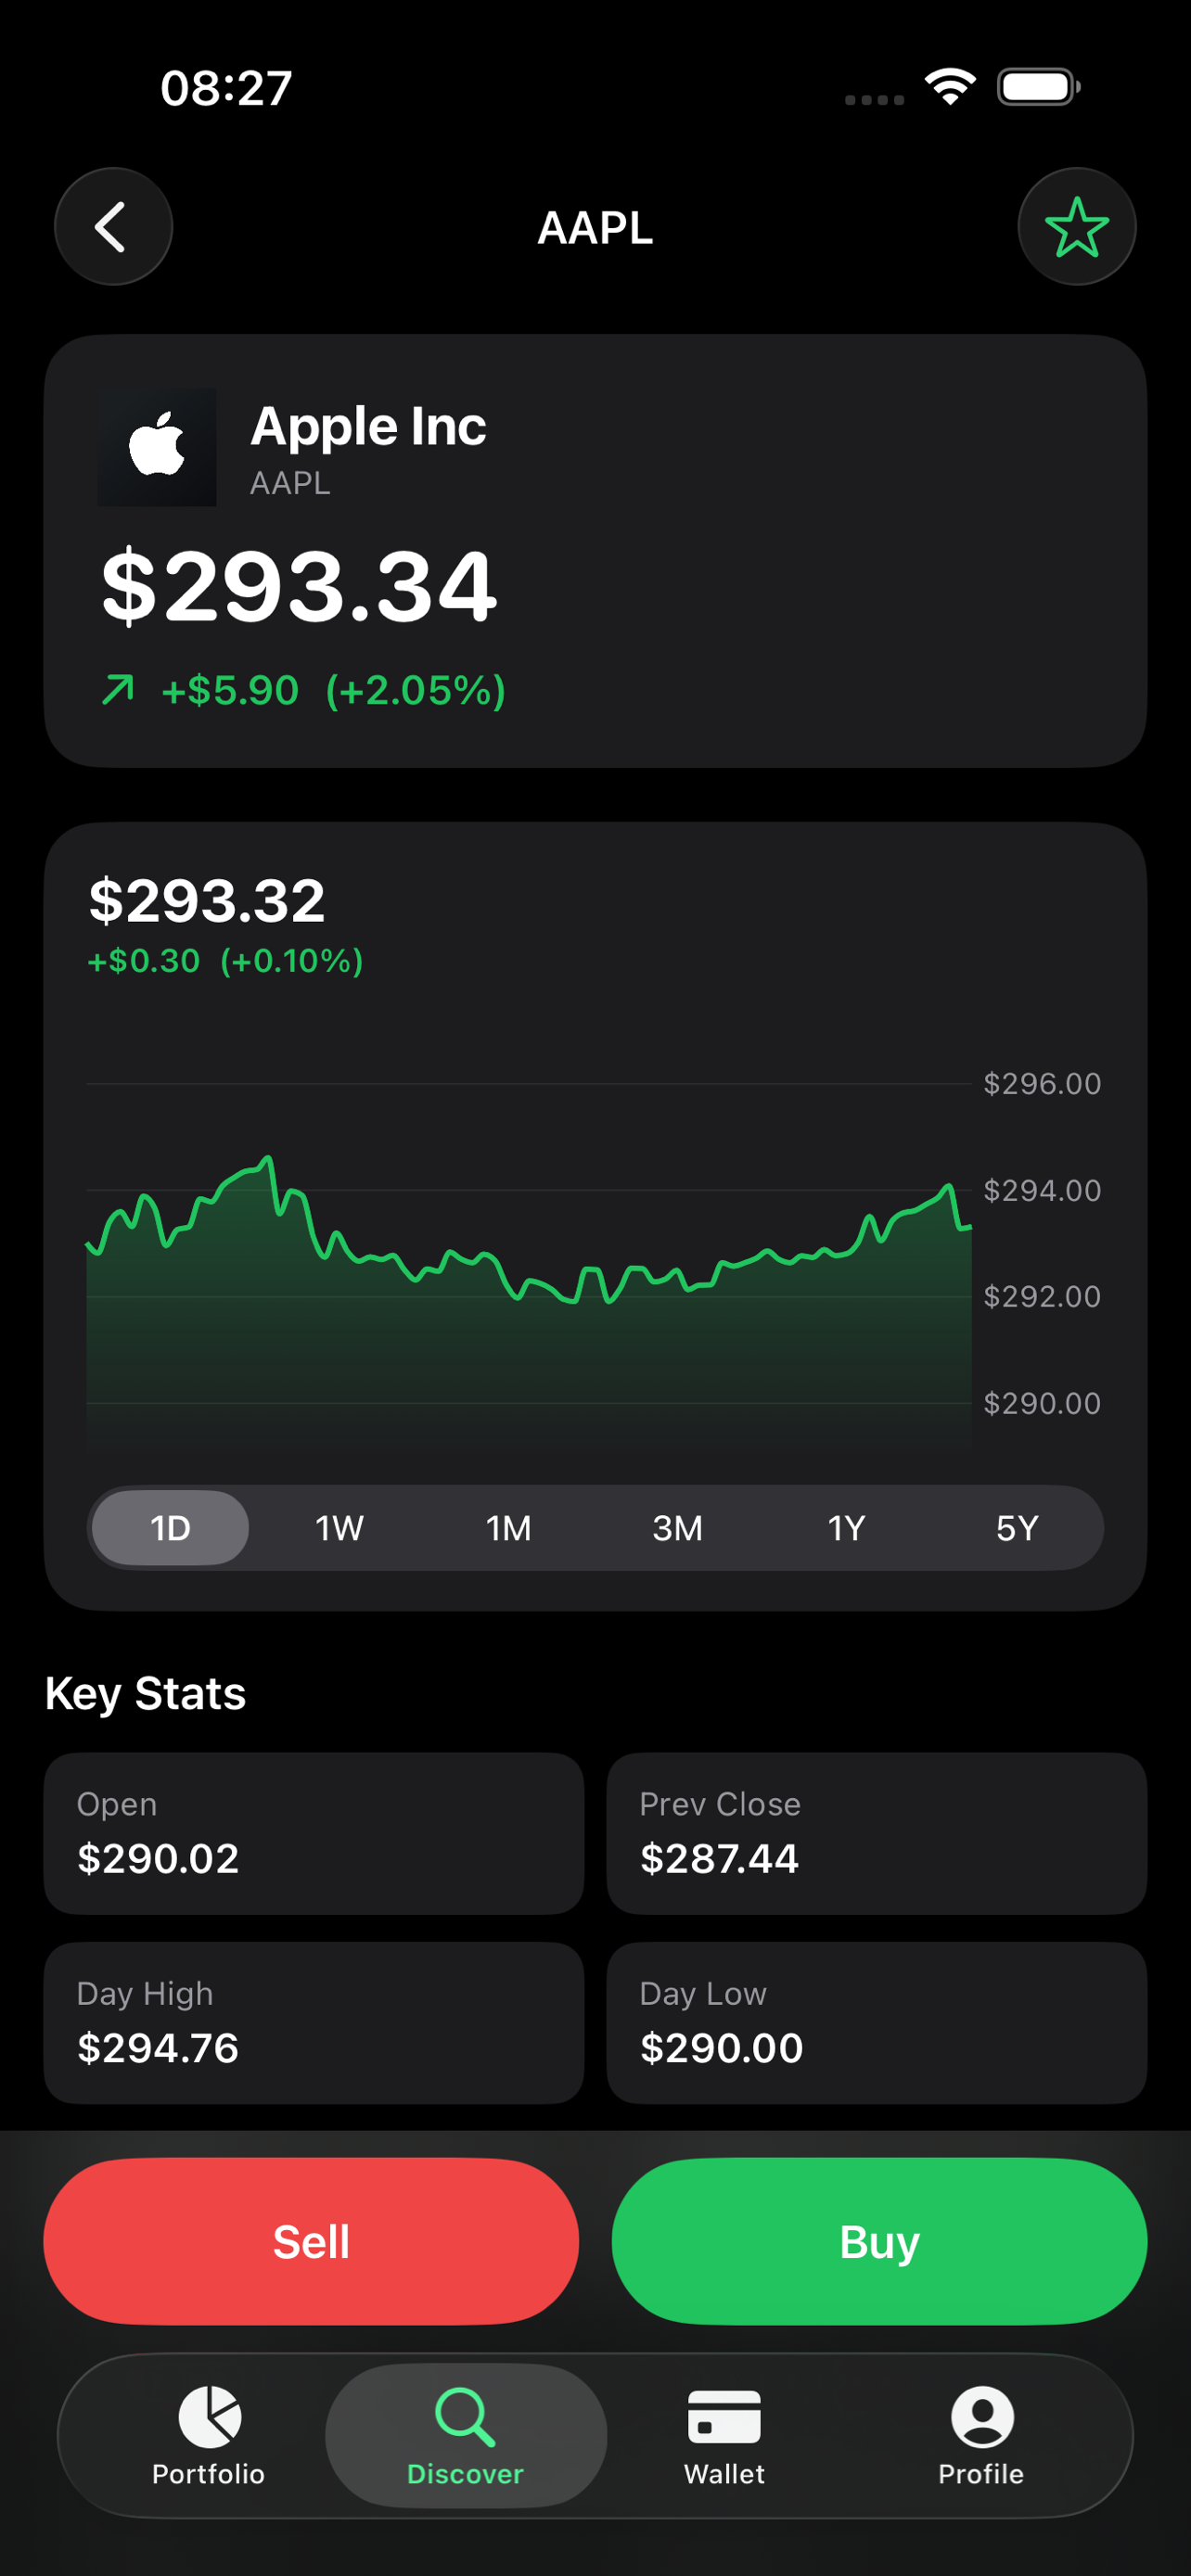Toggle the favorite star for AAPL
This screenshot has height=2576, width=1191.
[1077, 227]
